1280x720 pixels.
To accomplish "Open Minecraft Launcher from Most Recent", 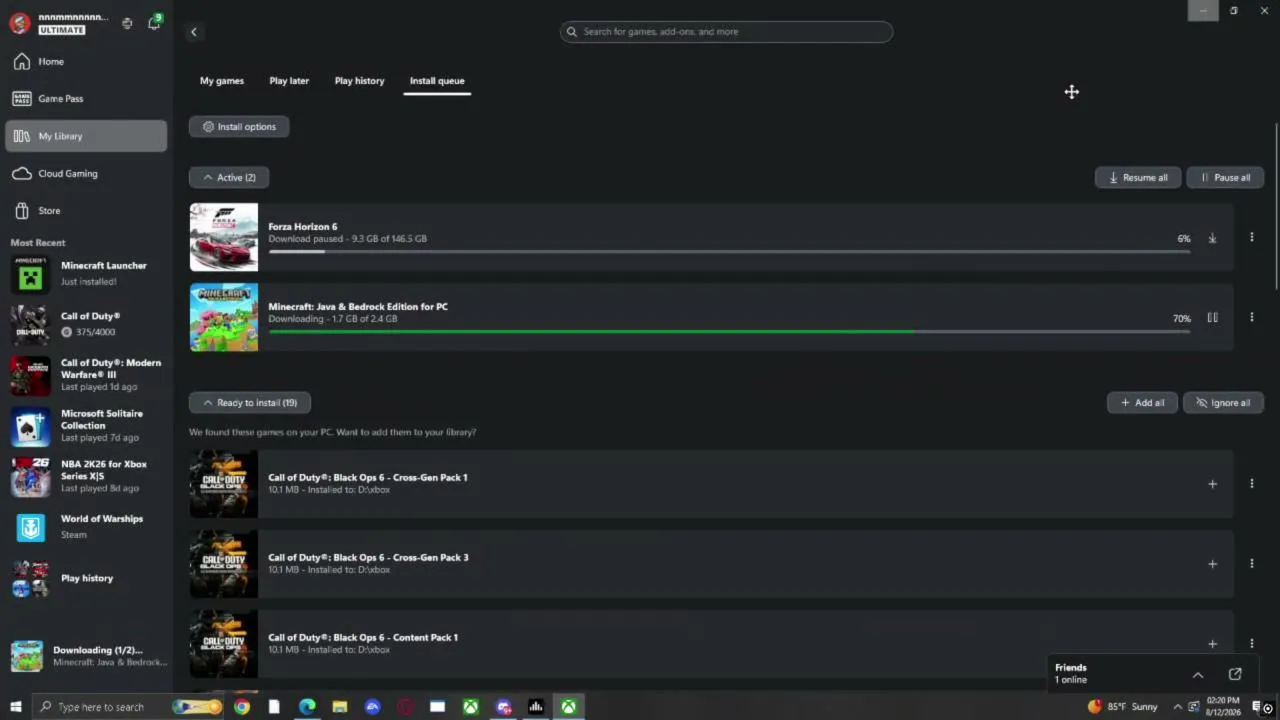I will tap(86, 274).
